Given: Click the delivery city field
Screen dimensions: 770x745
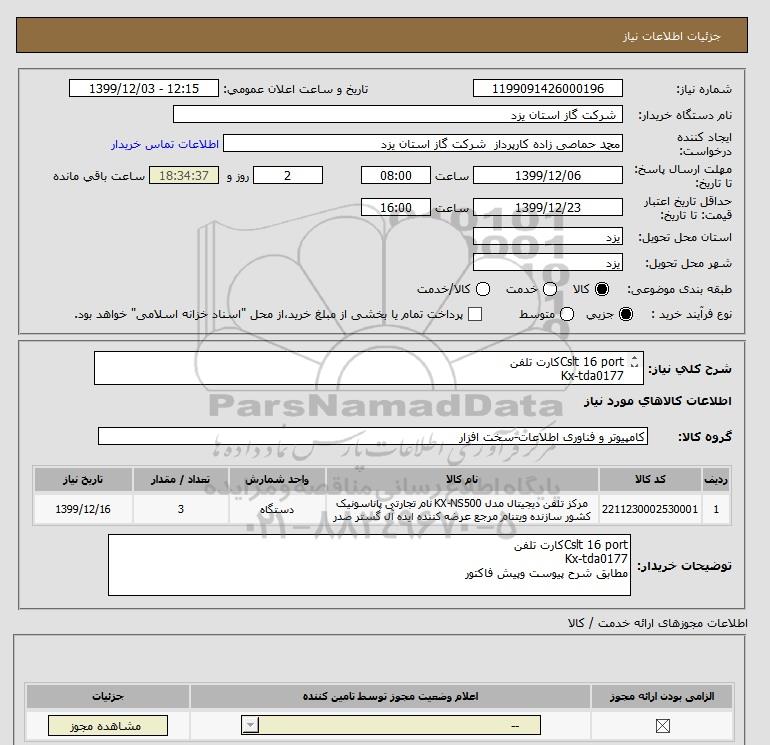Looking at the screenshot, I should pos(548,262).
